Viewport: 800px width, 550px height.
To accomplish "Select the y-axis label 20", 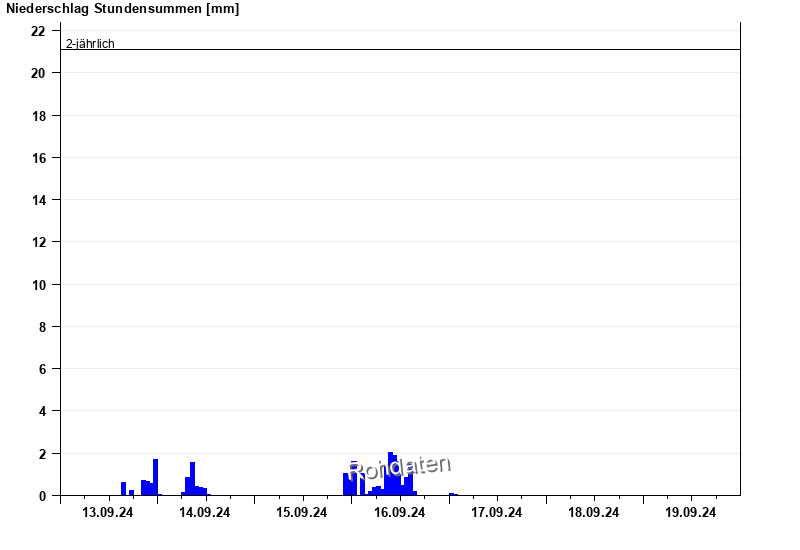I will coord(38,73).
